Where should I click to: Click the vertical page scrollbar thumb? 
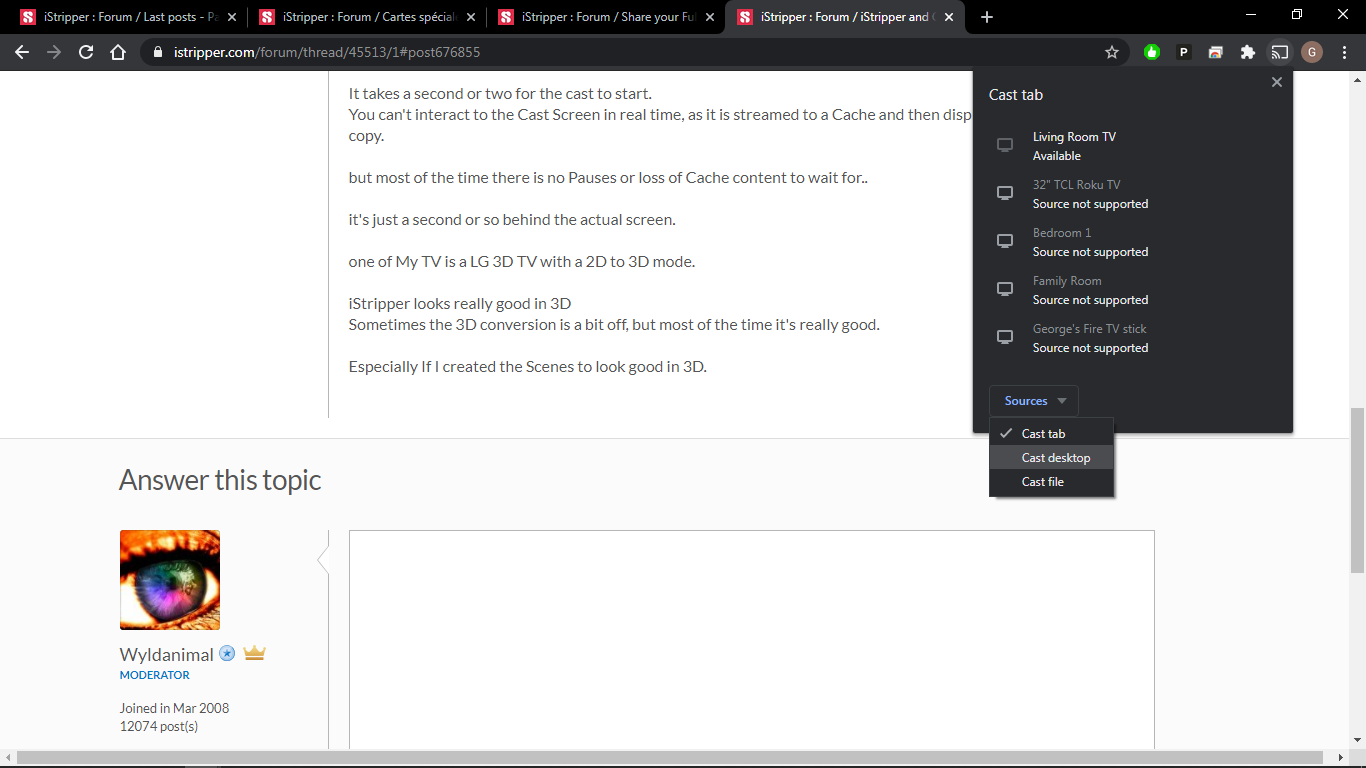(x=1357, y=489)
